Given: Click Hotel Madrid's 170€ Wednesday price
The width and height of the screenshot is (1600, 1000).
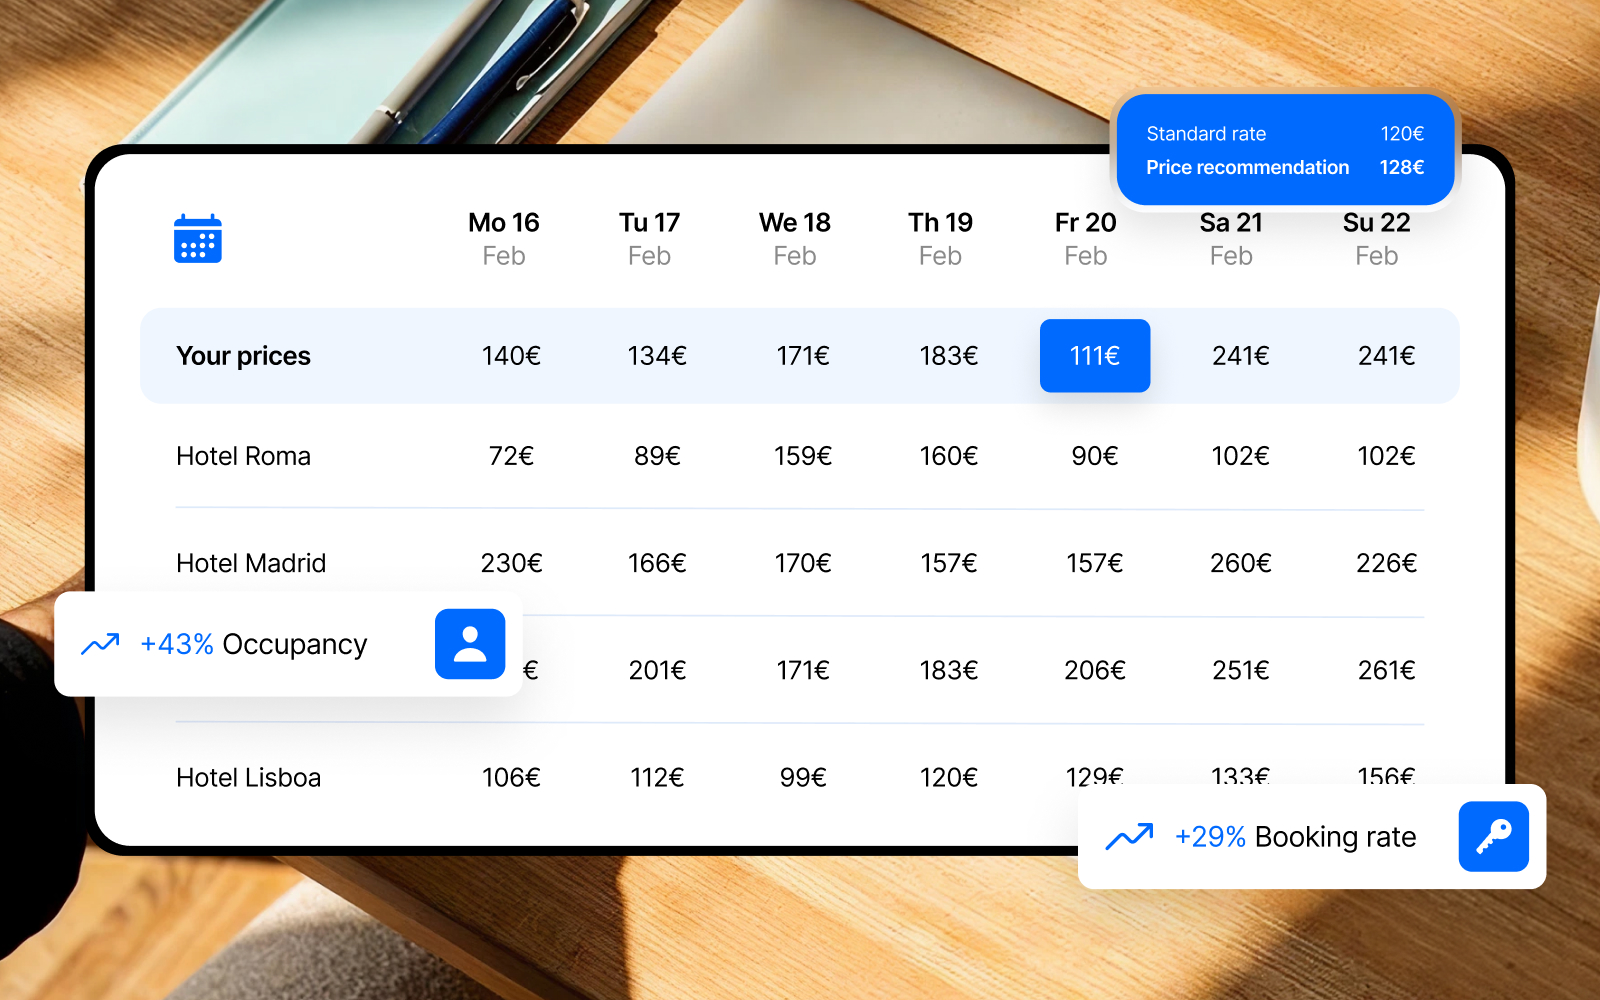Looking at the screenshot, I should coord(803,563).
